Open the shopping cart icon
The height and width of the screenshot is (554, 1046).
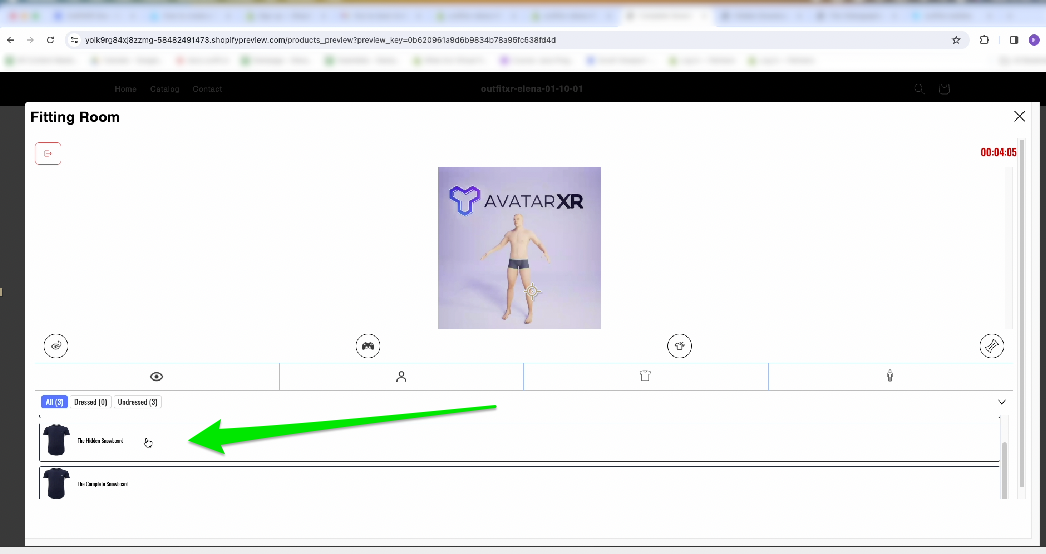(x=944, y=89)
